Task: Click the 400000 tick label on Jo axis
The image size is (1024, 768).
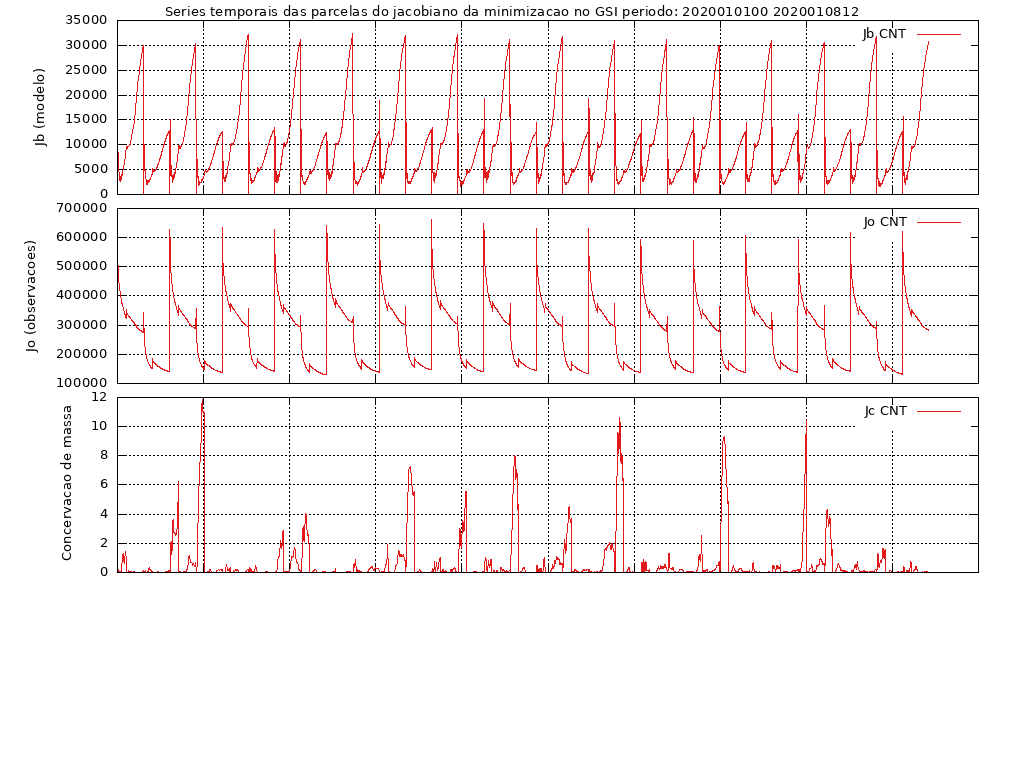Action: click(81, 296)
